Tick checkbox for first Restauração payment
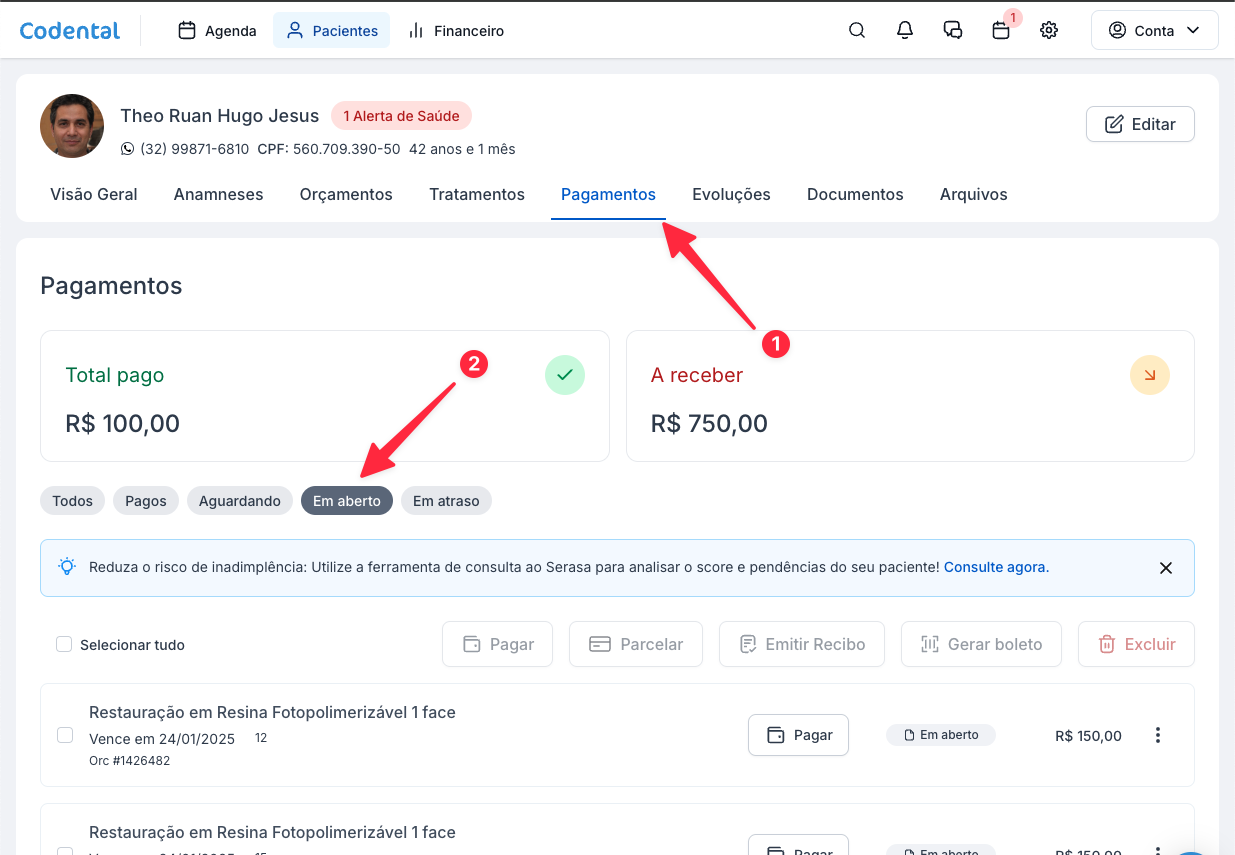Viewport: 1235px width, 855px height. click(65, 735)
